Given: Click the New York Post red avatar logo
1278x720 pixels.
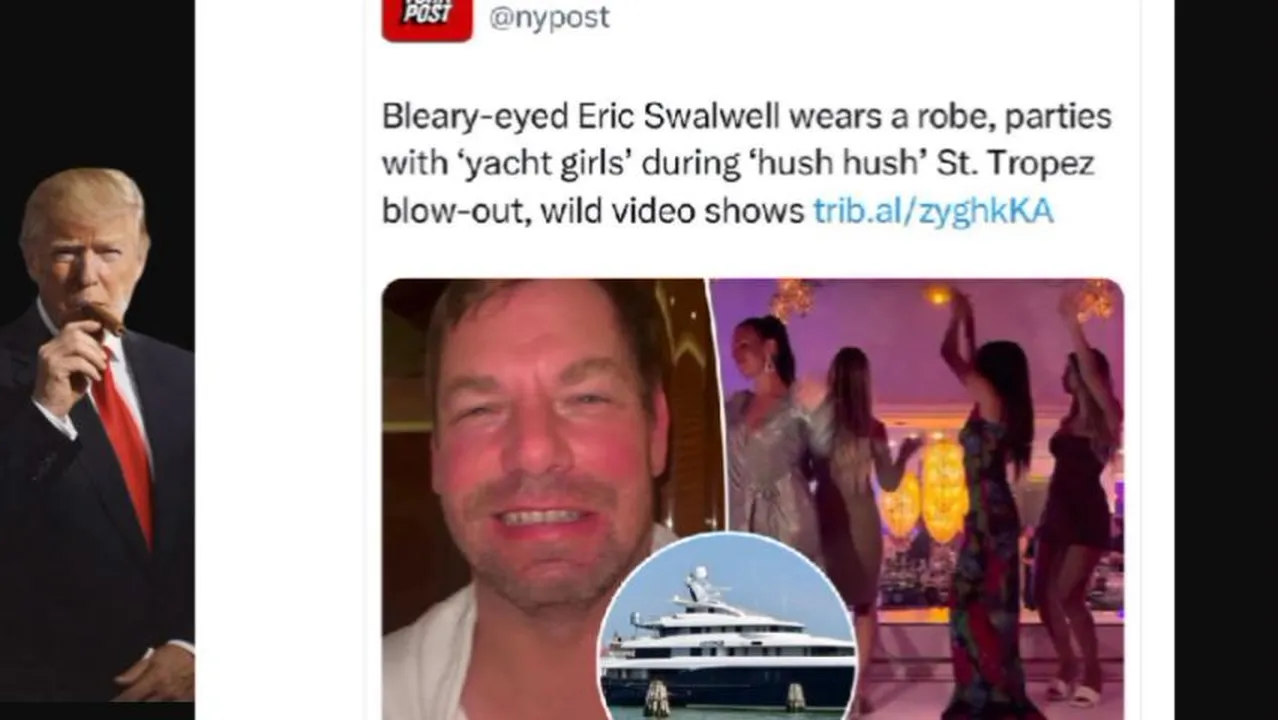Looking at the screenshot, I should pos(427,18).
